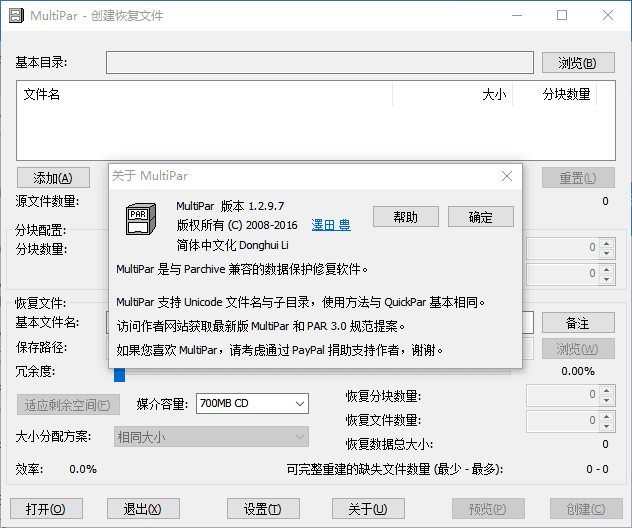
Task: Close the MultiPar main window
Action: click(608, 15)
